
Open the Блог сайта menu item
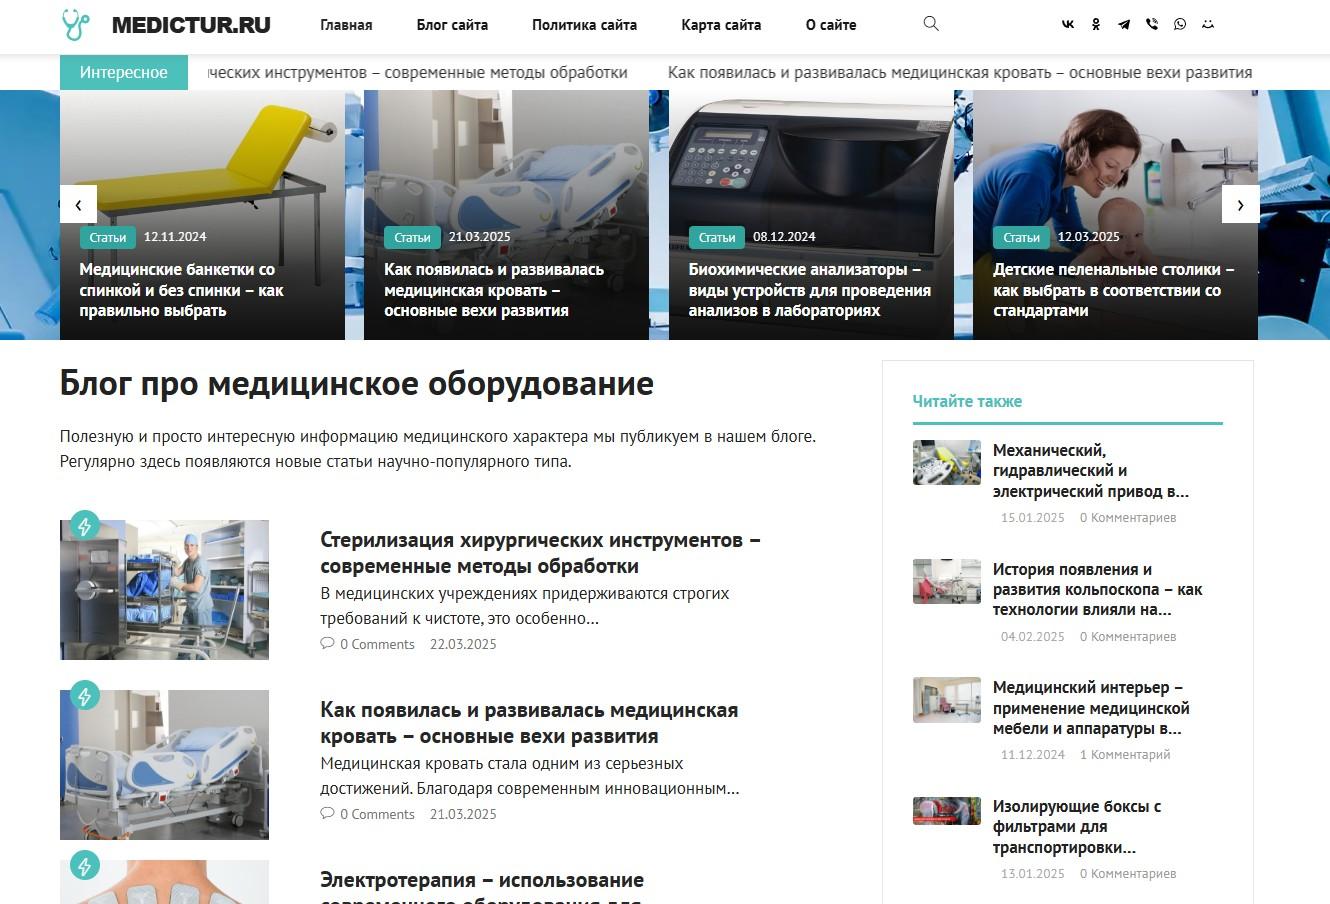tap(452, 25)
